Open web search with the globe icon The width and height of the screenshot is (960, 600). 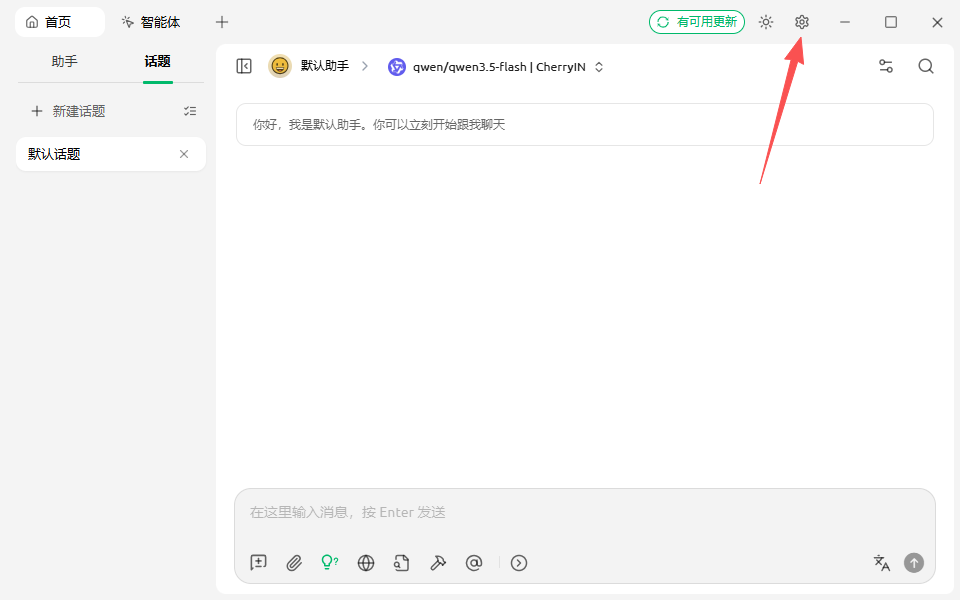tap(366, 563)
